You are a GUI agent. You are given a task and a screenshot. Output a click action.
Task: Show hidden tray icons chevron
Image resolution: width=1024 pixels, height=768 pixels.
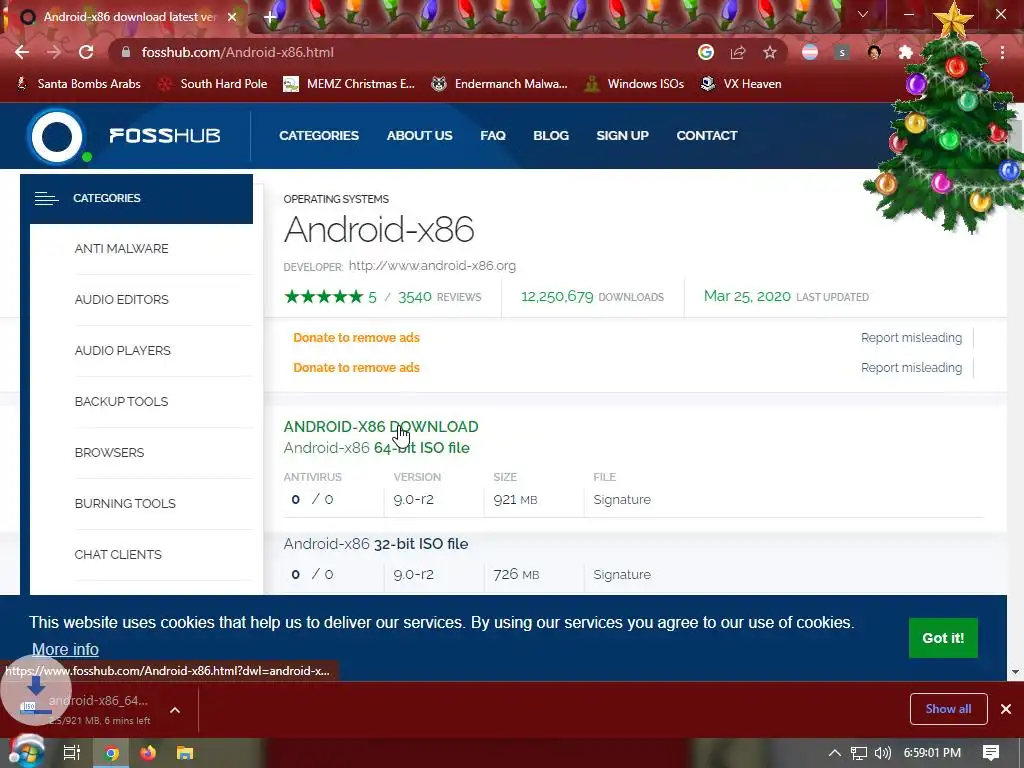[x=835, y=753]
